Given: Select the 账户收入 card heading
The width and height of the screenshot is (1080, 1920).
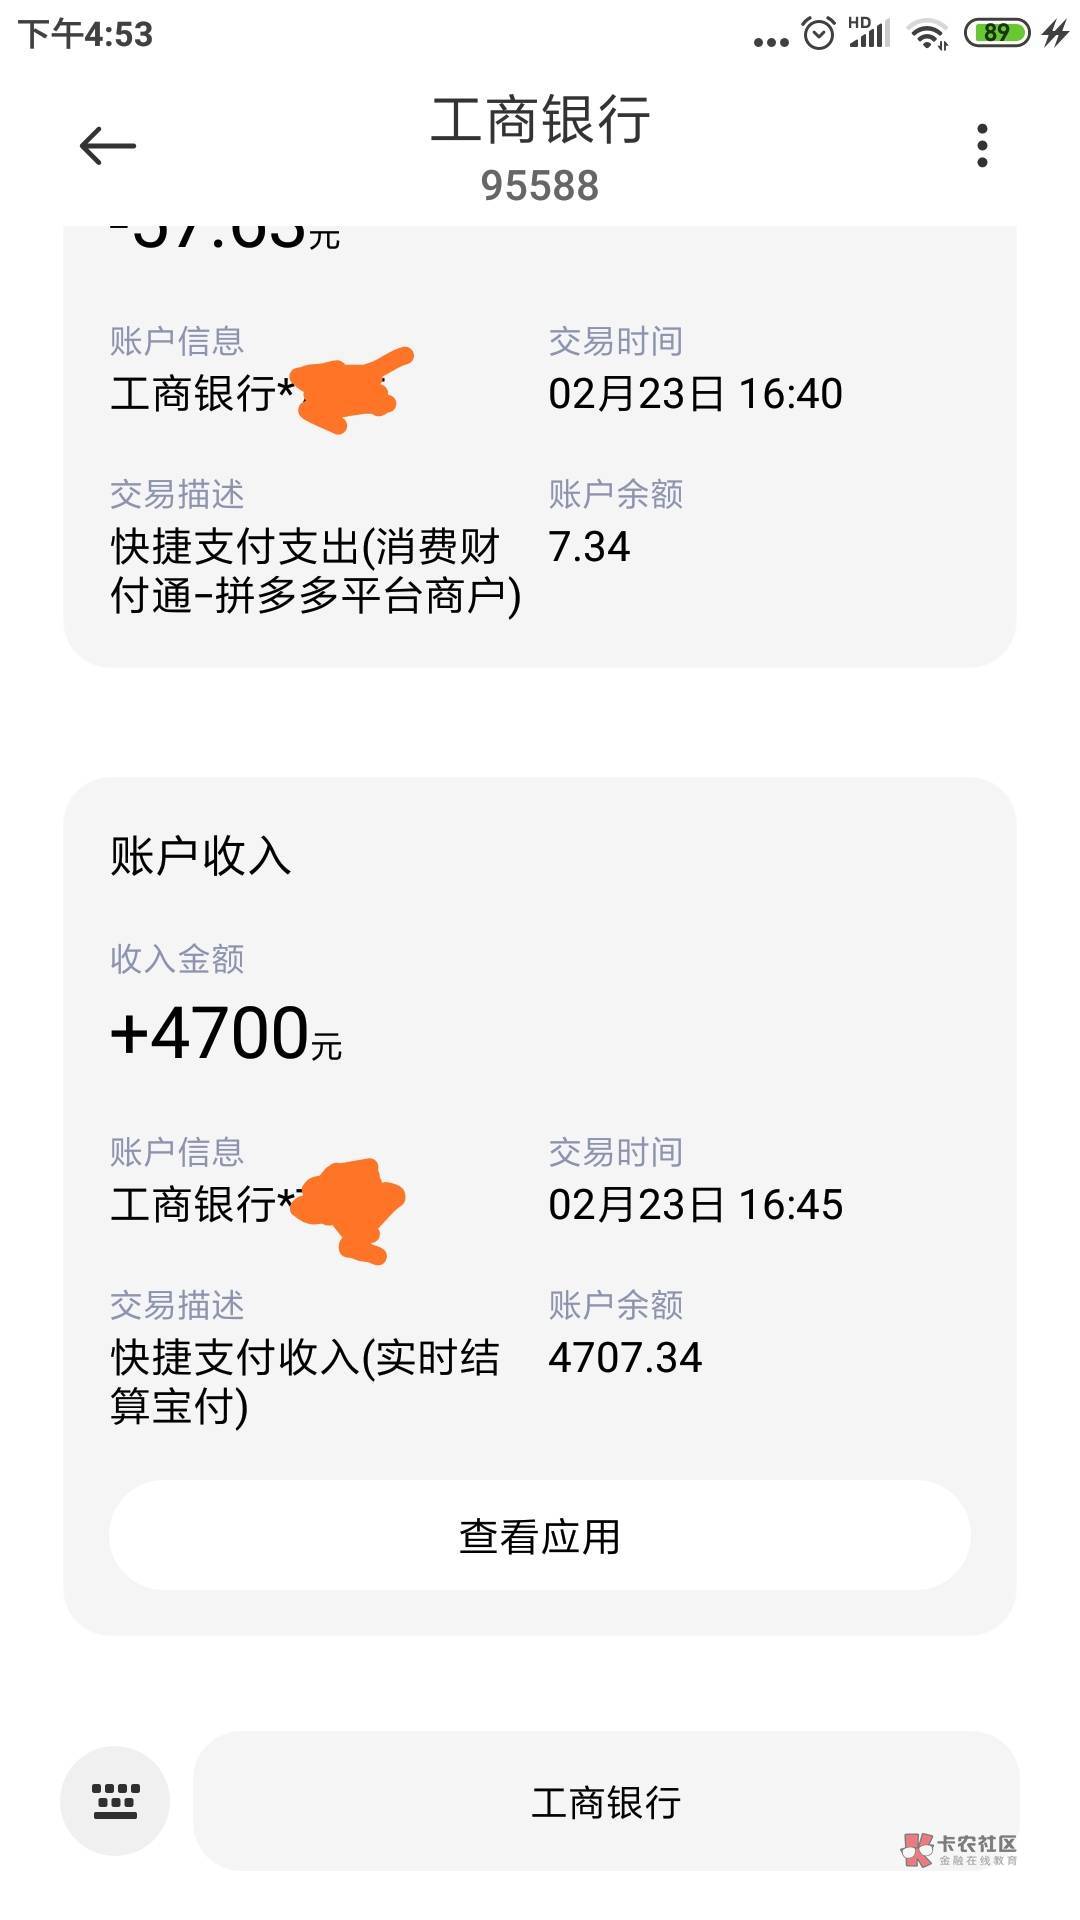Looking at the screenshot, I should [x=201, y=857].
